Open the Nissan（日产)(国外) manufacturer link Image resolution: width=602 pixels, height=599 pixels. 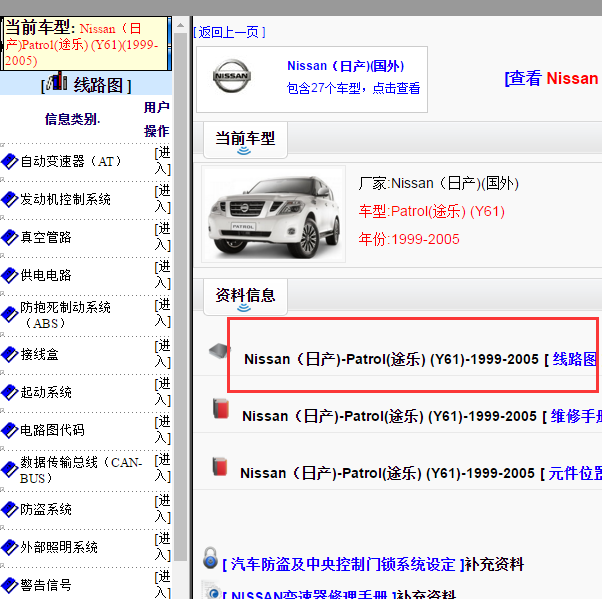click(x=346, y=66)
